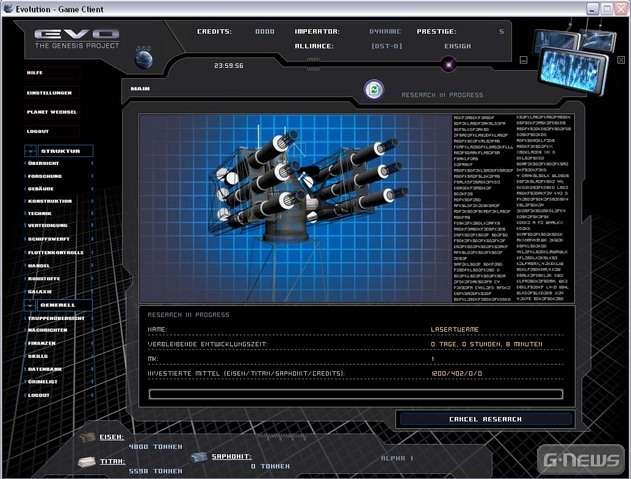The width and height of the screenshot is (631, 479).
Task: Click the Alpha 1 planet label
Action: [397, 458]
